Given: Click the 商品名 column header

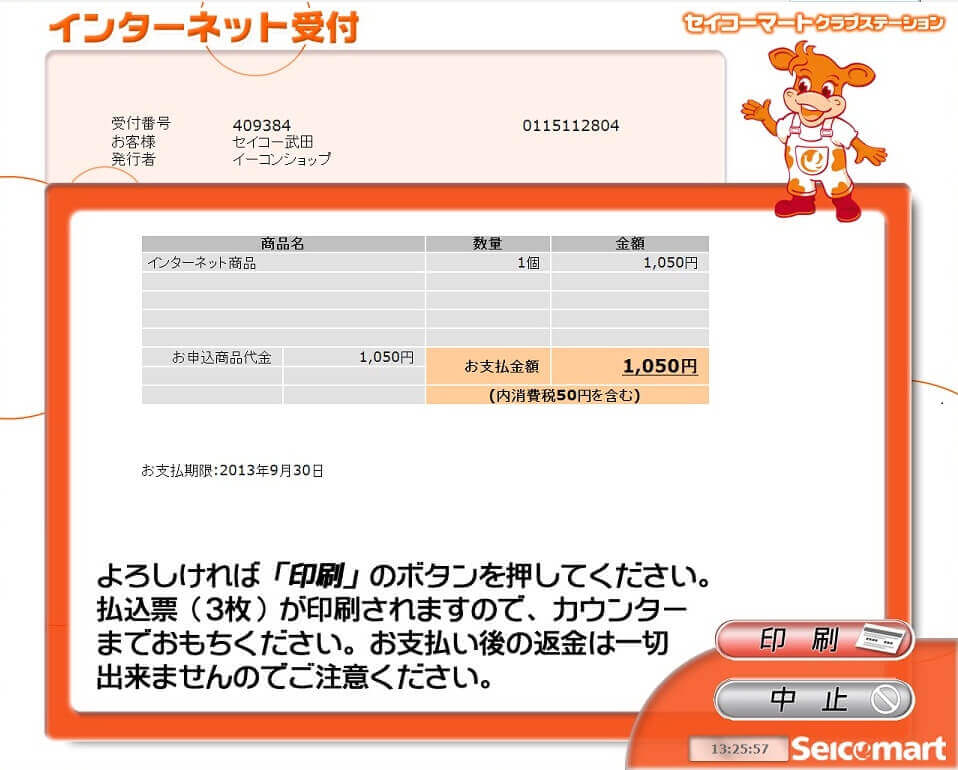Looking at the screenshot, I should pos(283,243).
